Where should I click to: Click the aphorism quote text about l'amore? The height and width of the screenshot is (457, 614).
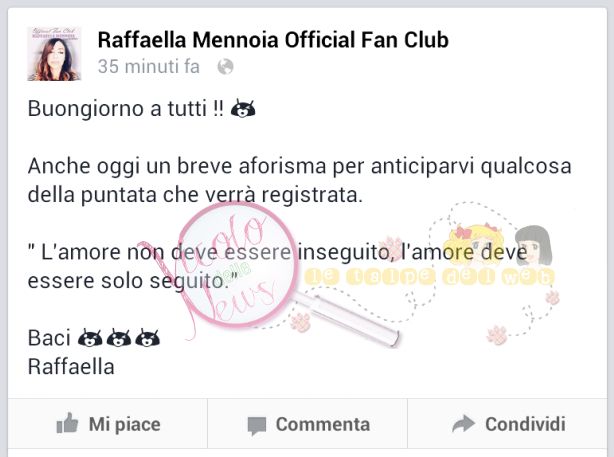(277, 266)
